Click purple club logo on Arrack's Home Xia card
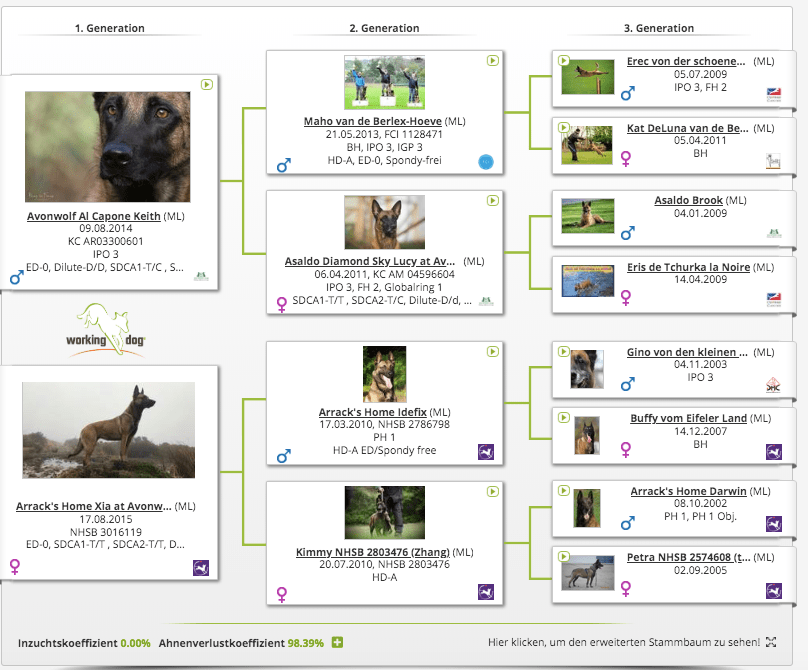Image resolution: width=808 pixels, height=670 pixels. [201, 568]
